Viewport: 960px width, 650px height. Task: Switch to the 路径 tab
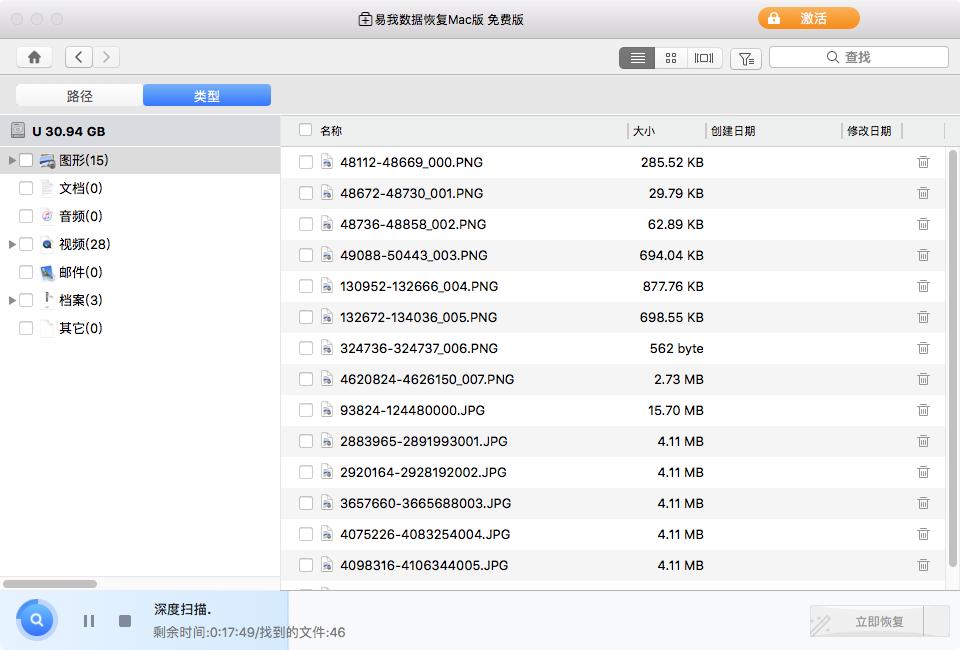click(79, 95)
